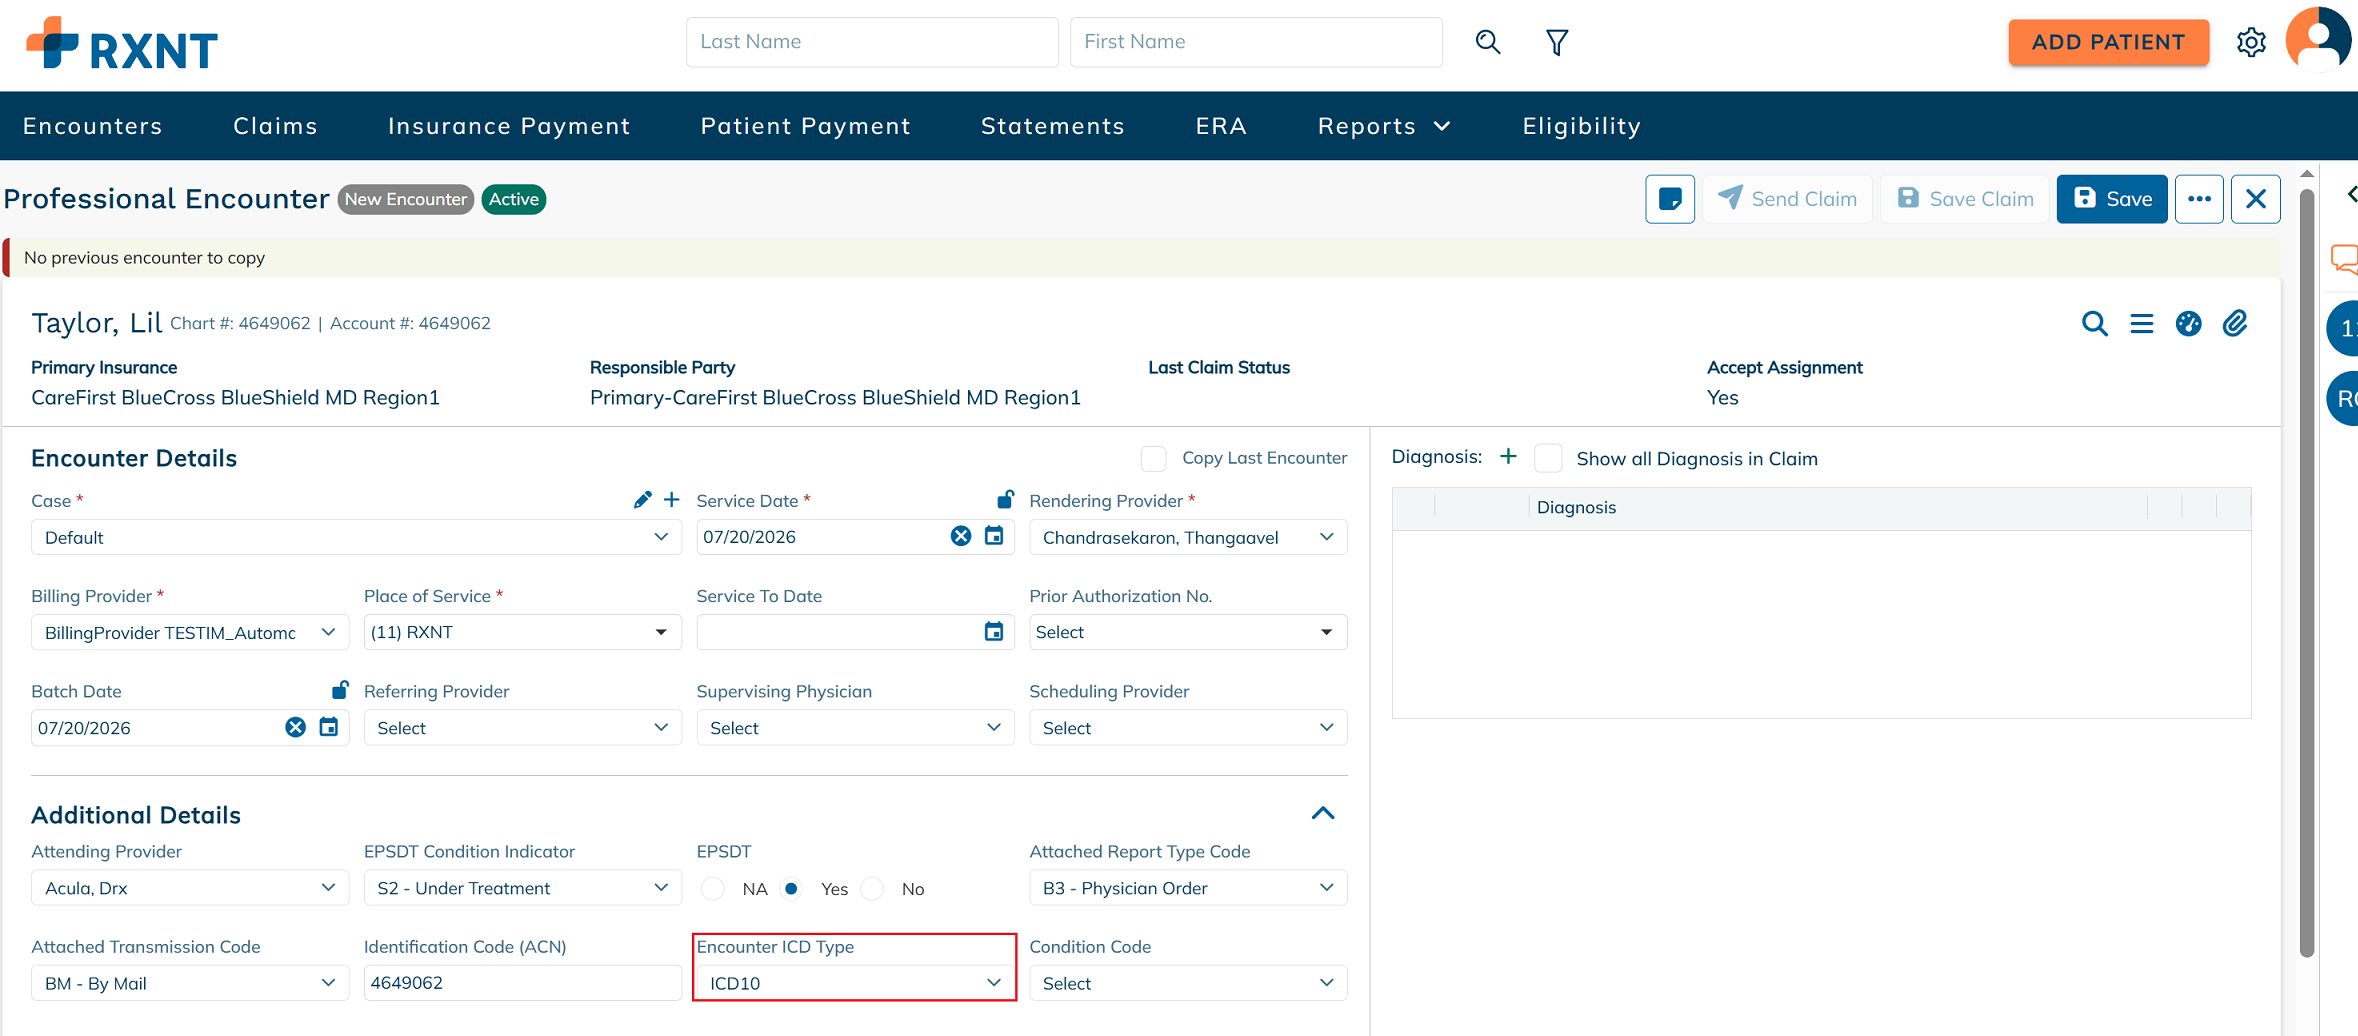The height and width of the screenshot is (1036, 2358).
Task: Click the patient record search magnifier icon
Action: [x=2094, y=324]
